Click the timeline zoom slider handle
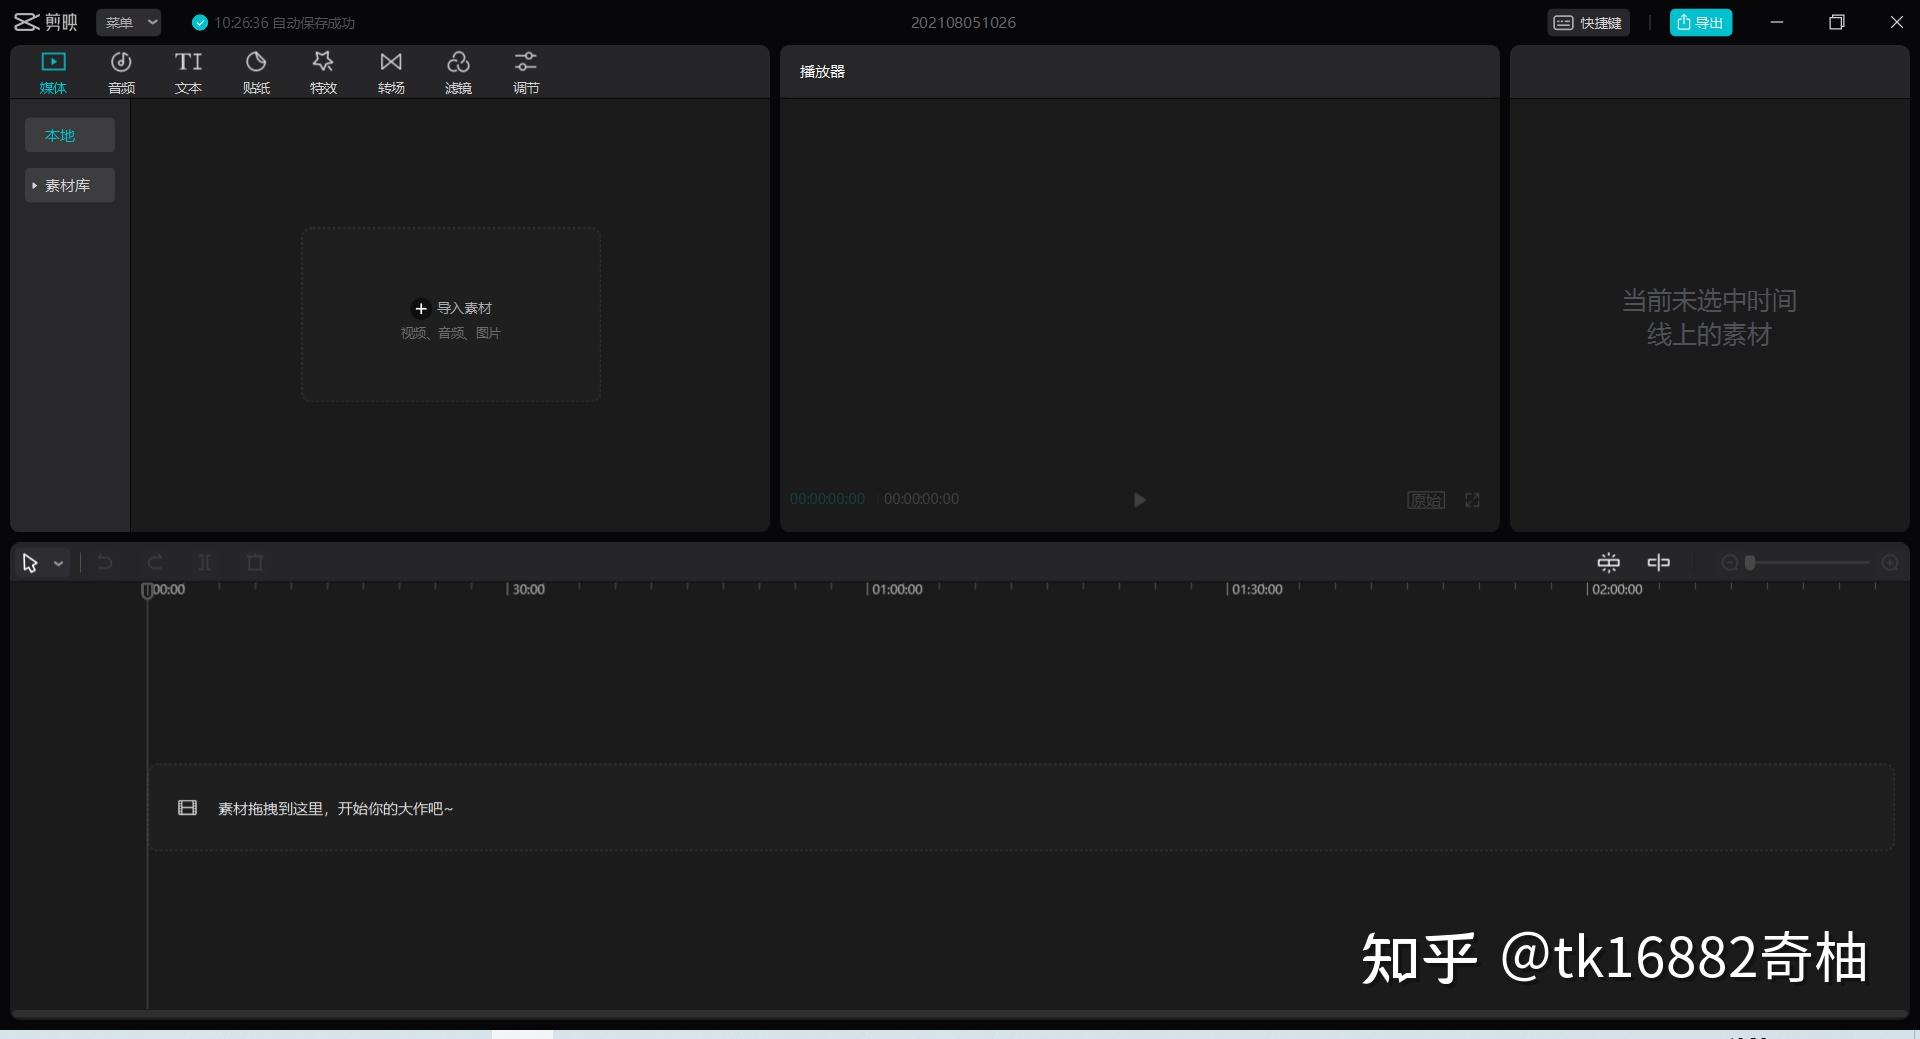Image resolution: width=1920 pixels, height=1039 pixels. (x=1750, y=563)
